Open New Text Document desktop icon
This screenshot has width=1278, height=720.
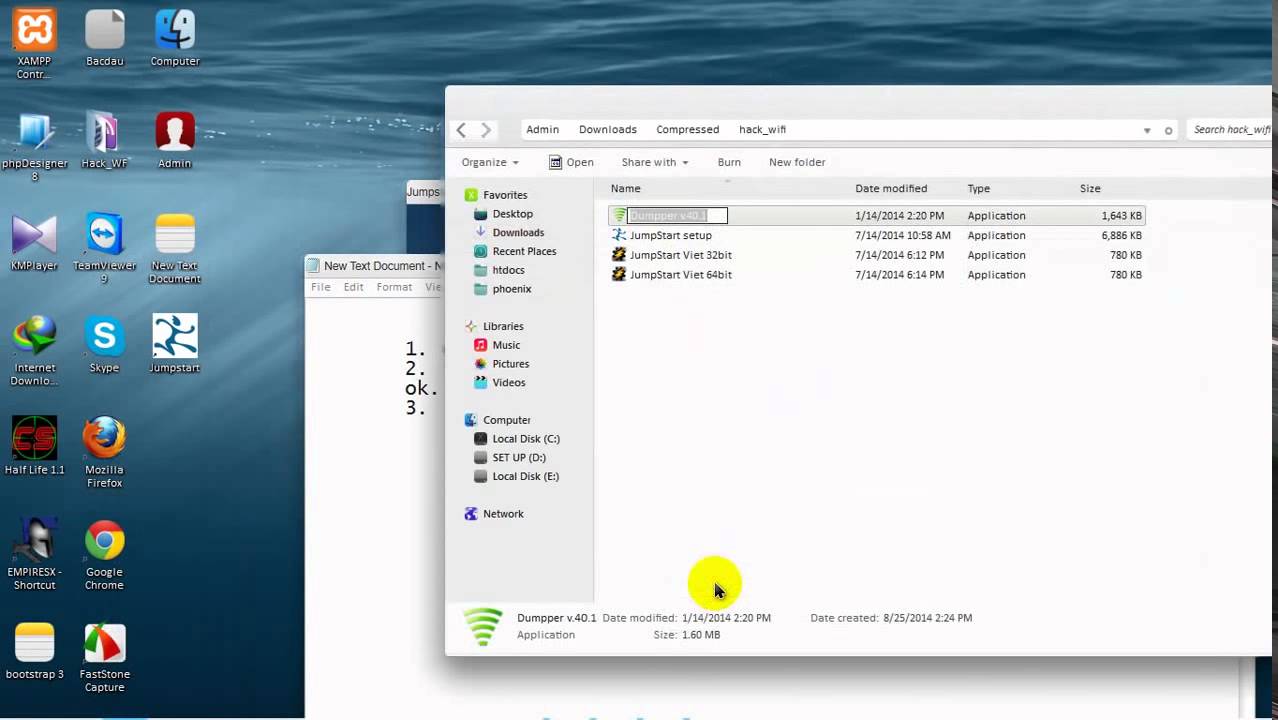(x=175, y=249)
